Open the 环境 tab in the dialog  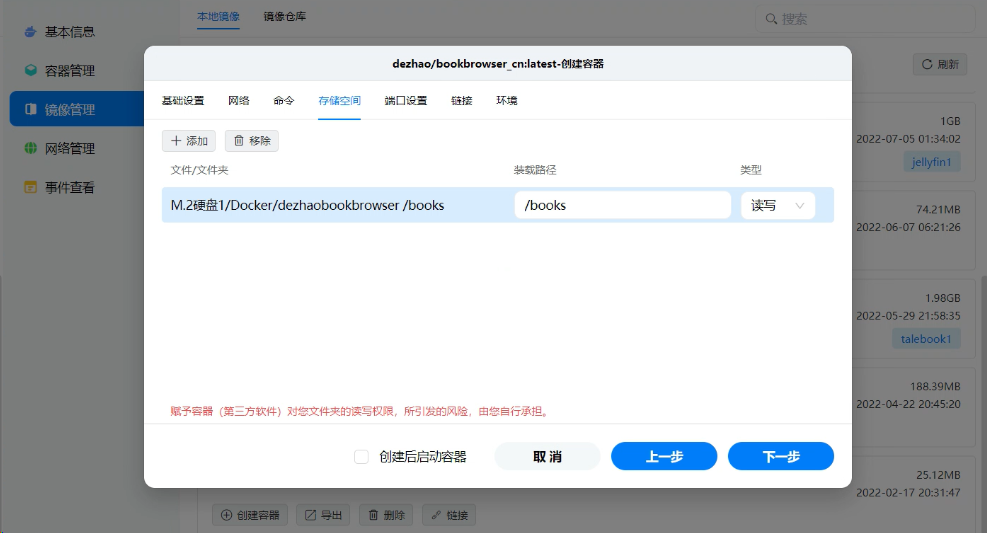(507, 101)
